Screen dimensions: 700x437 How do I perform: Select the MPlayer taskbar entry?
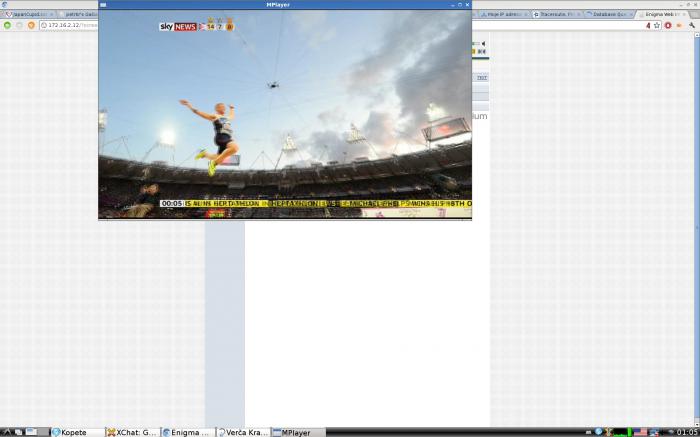coord(298,433)
